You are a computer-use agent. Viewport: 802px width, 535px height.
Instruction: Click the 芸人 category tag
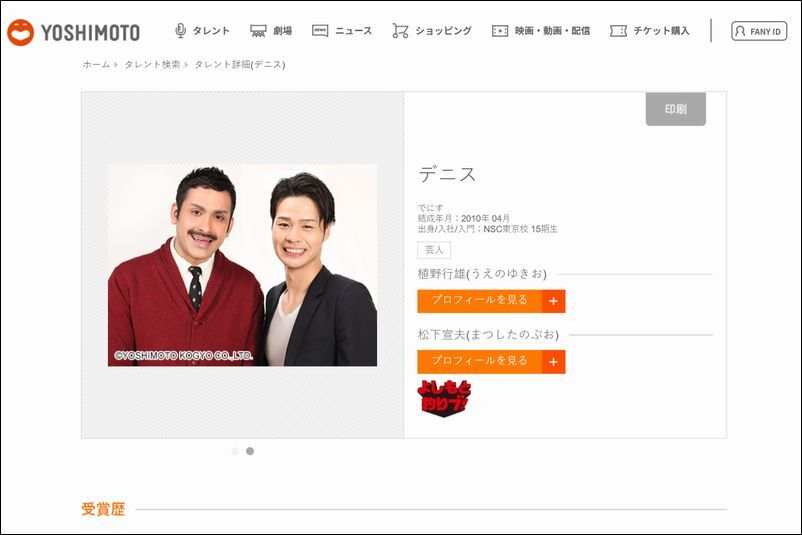click(x=434, y=250)
